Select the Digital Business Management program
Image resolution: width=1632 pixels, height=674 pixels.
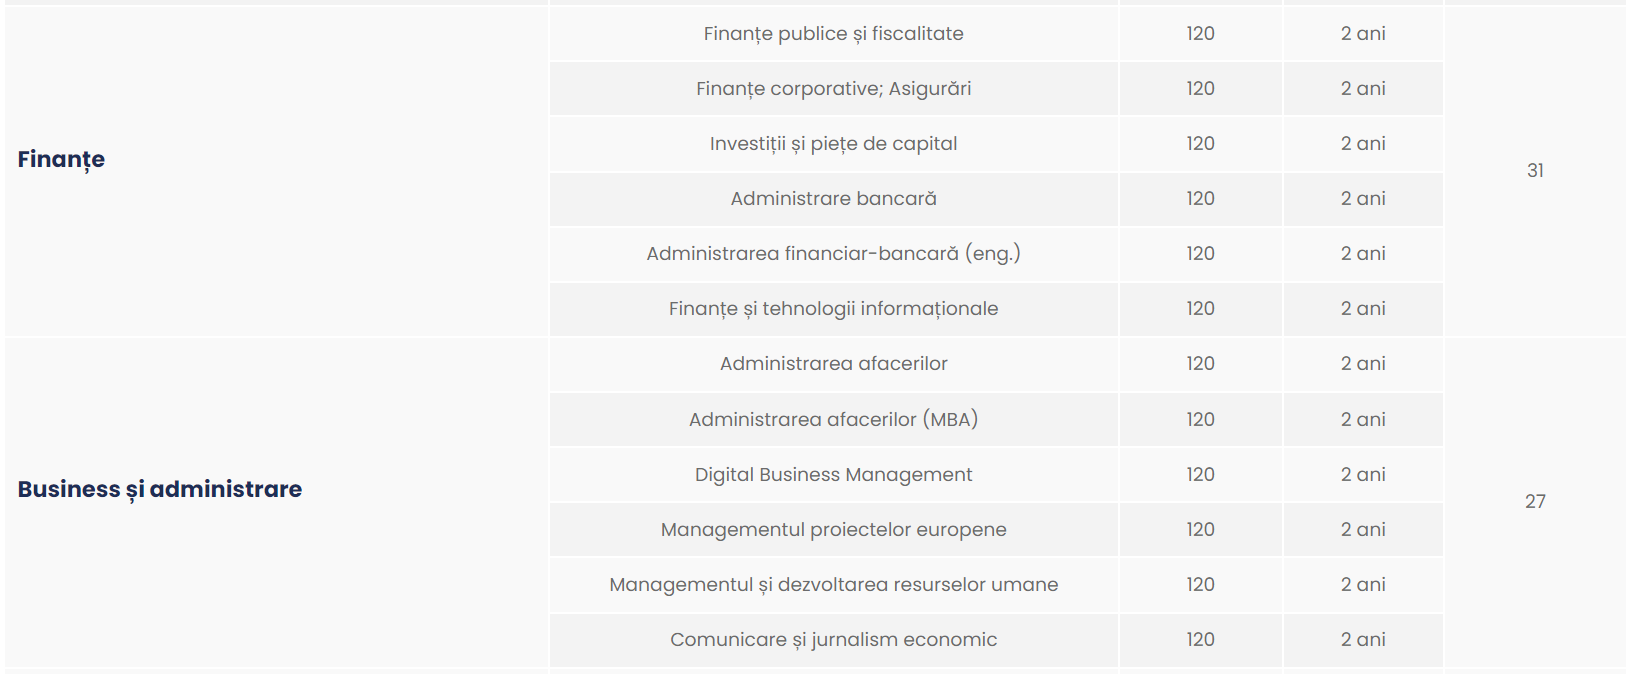(833, 474)
